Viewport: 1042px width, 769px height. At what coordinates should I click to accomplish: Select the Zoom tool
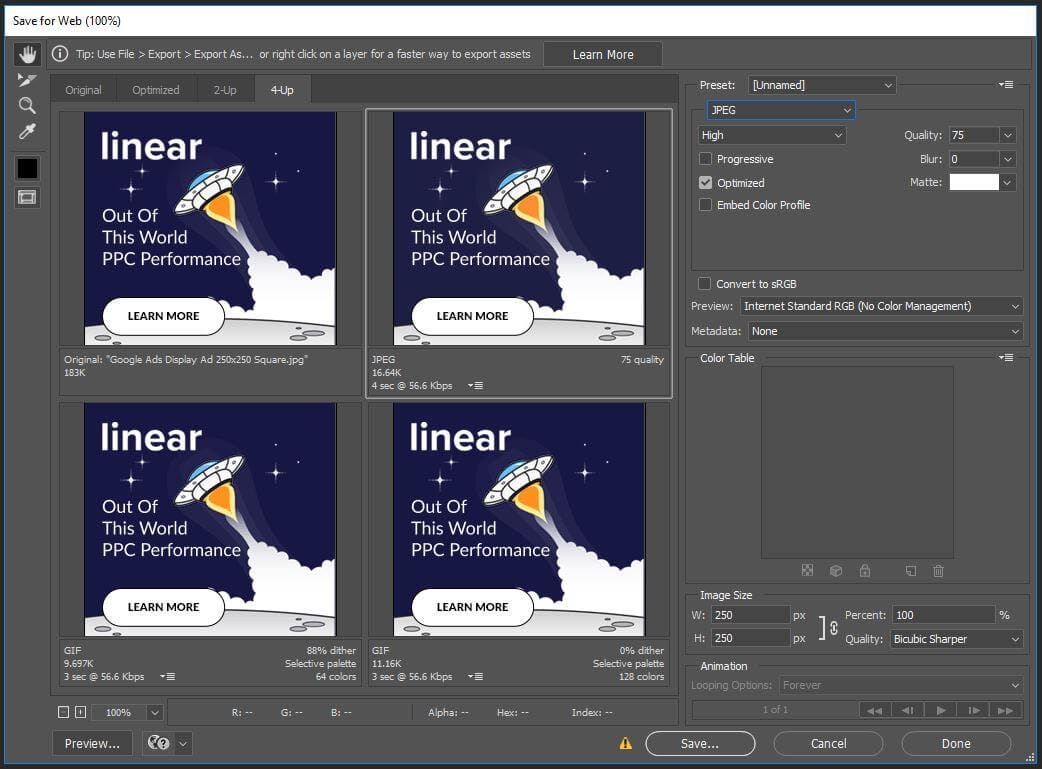(x=27, y=106)
